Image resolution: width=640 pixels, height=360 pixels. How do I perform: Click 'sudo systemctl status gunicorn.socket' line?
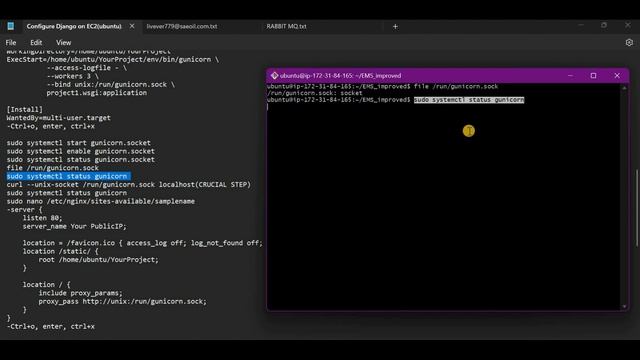point(80,160)
